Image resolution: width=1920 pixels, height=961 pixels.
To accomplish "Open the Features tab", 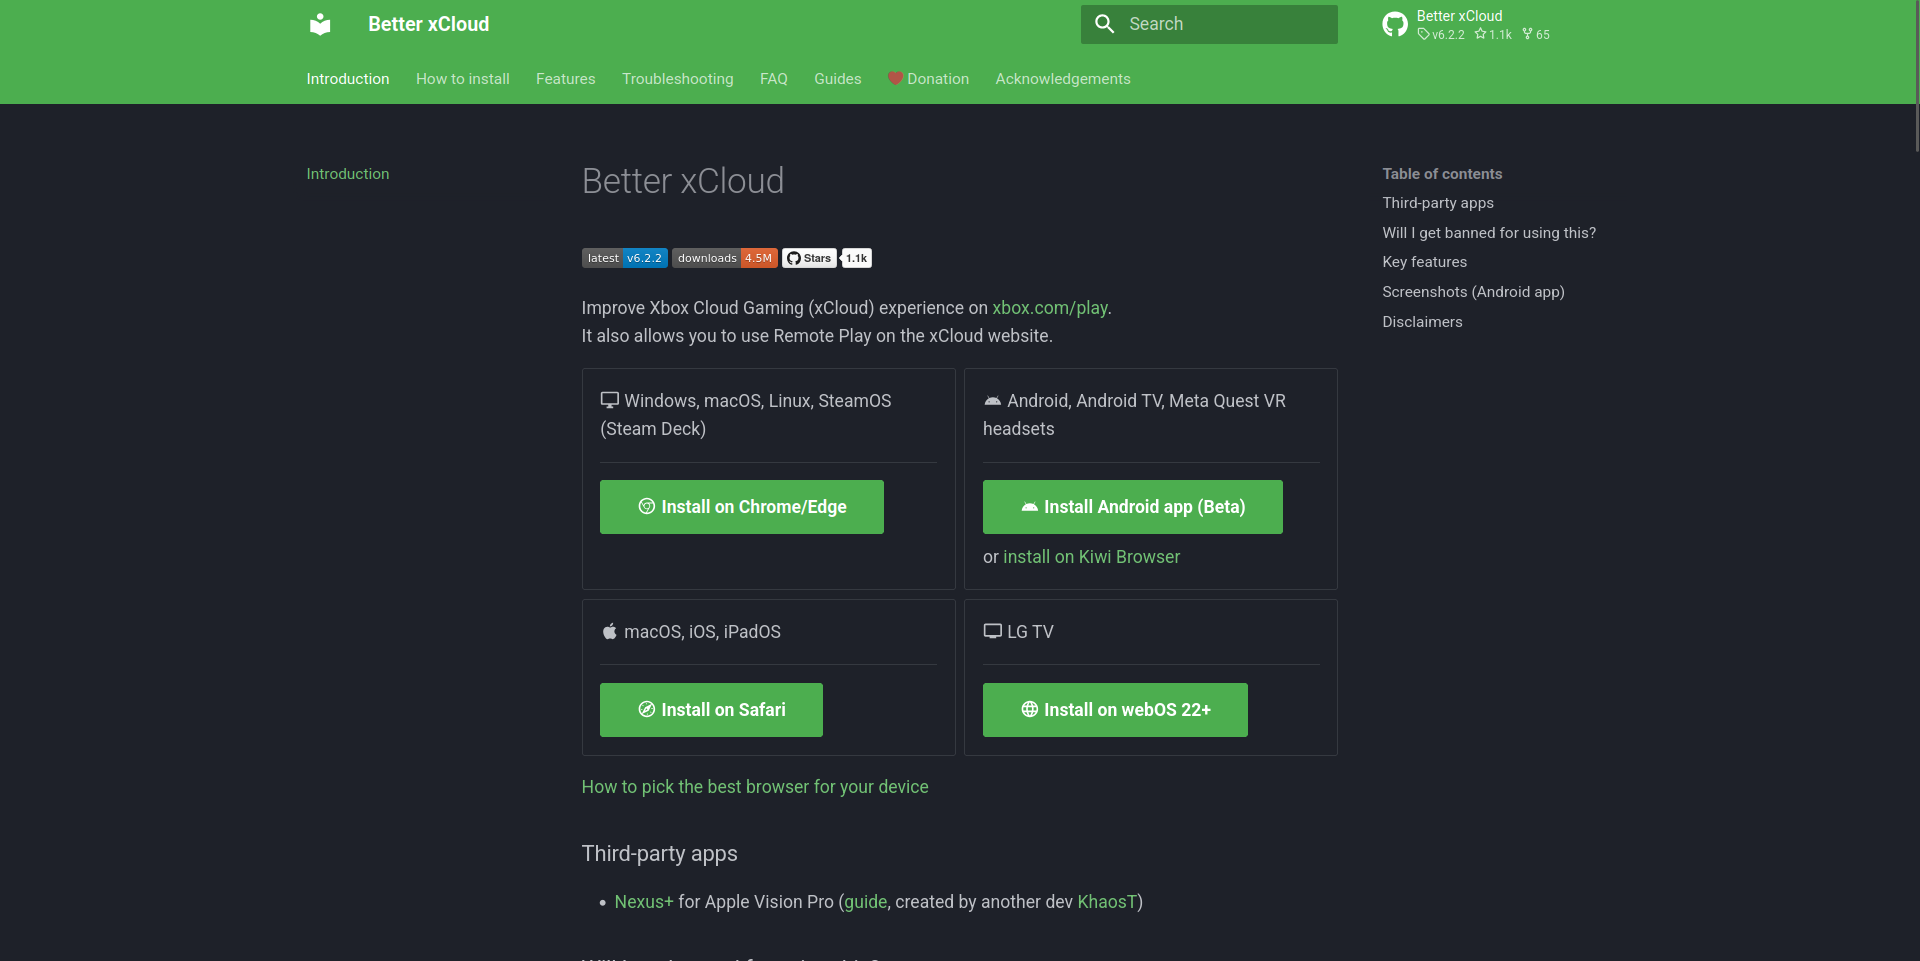I will [x=565, y=79].
